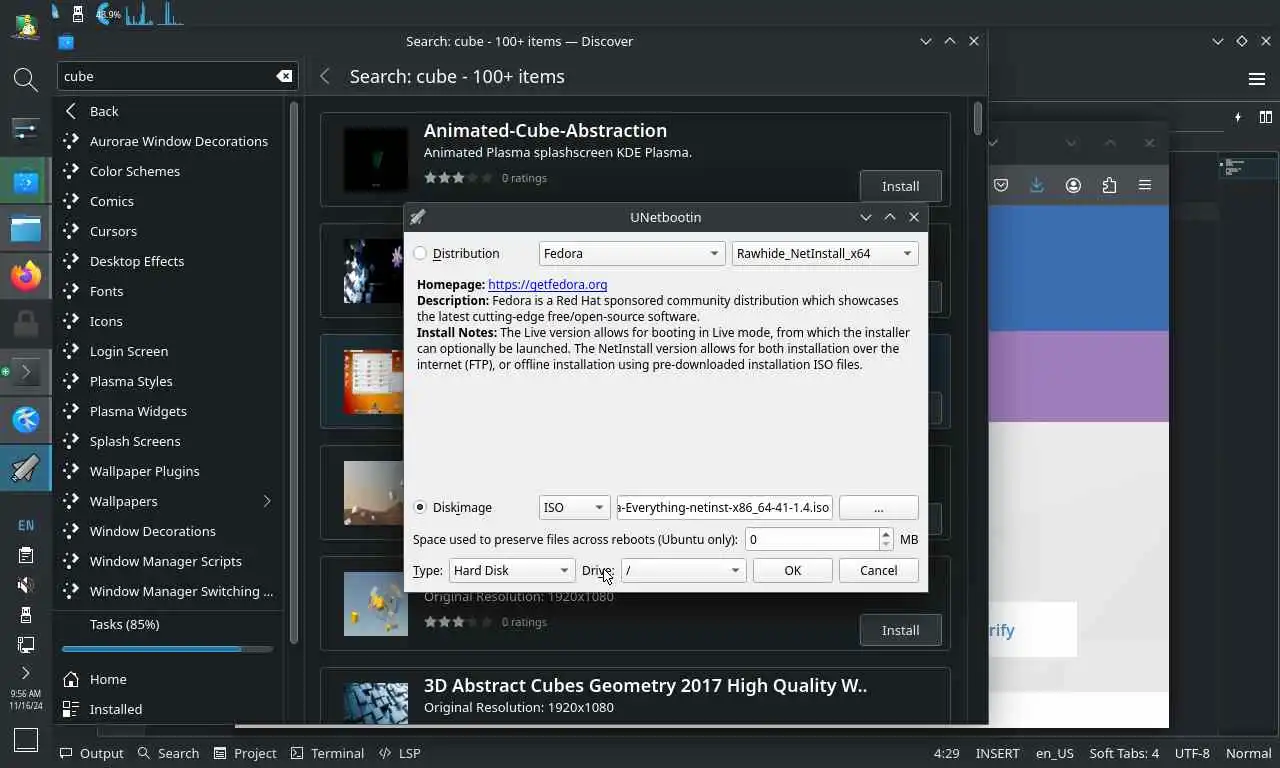Image resolution: width=1280 pixels, height=768 pixels.
Task: Open the Dolphin file manager icon
Action: point(26,229)
